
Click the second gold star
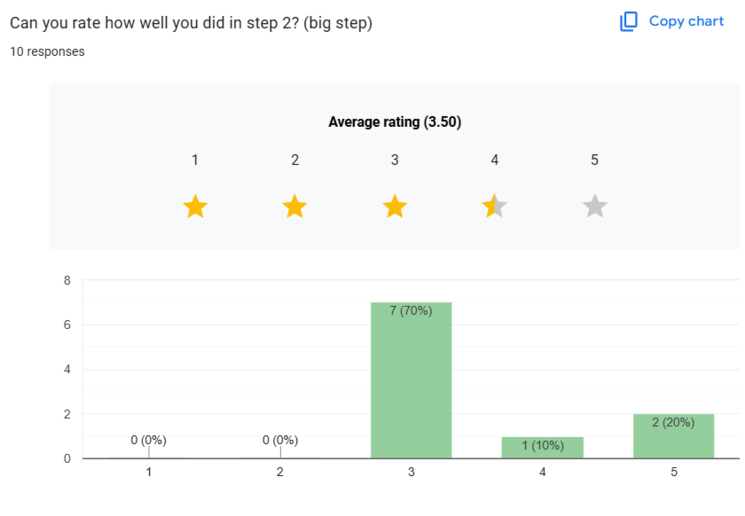(x=294, y=207)
